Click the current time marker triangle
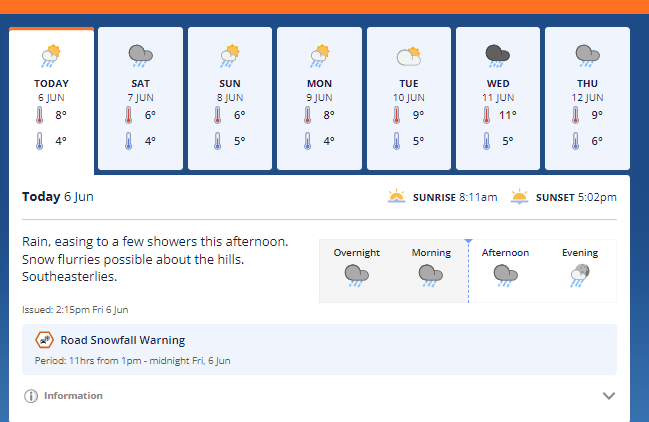Image resolution: width=649 pixels, height=422 pixels. pos(468,241)
